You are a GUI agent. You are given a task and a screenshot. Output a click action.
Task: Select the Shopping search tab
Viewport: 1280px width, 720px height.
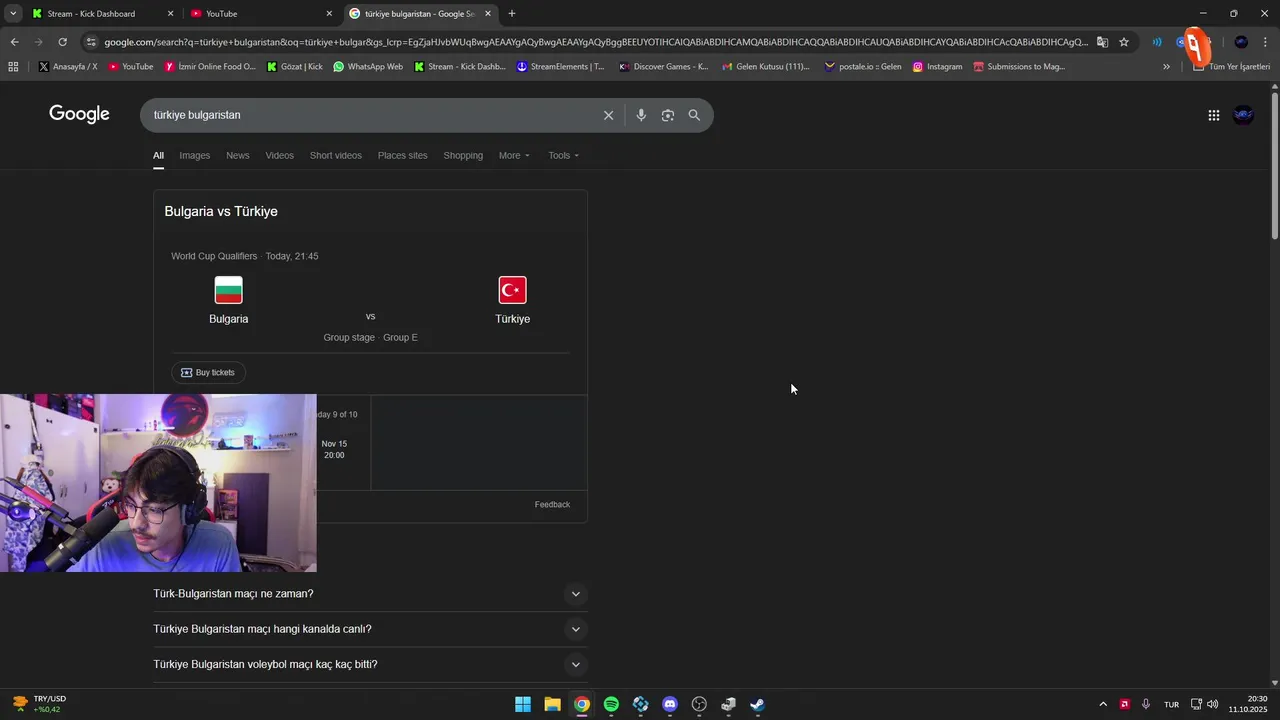tap(463, 155)
